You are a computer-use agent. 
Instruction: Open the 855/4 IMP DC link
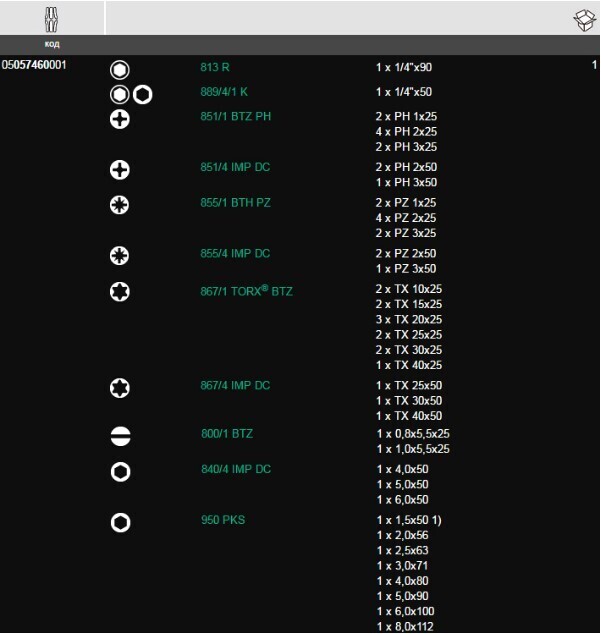(x=235, y=254)
